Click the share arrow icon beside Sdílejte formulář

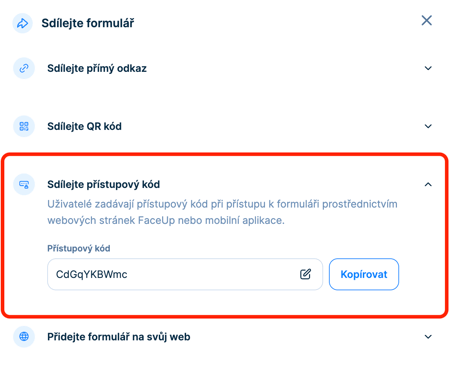point(22,23)
